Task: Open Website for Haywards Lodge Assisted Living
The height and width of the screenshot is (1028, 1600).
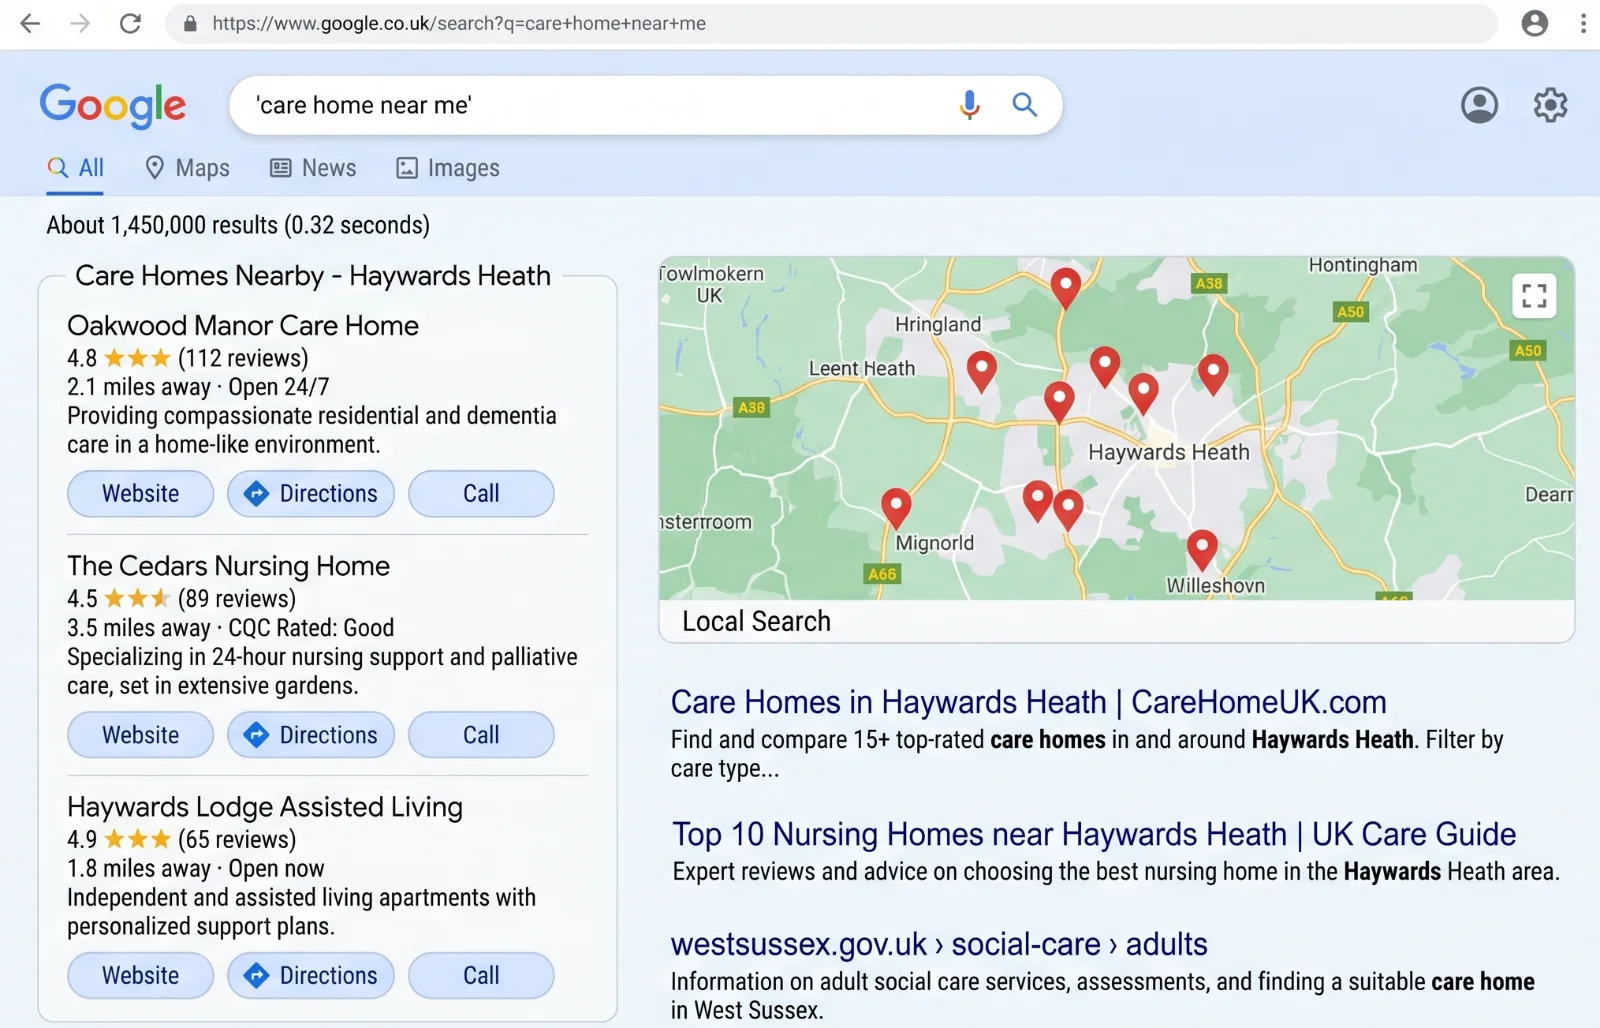Action: (141, 975)
